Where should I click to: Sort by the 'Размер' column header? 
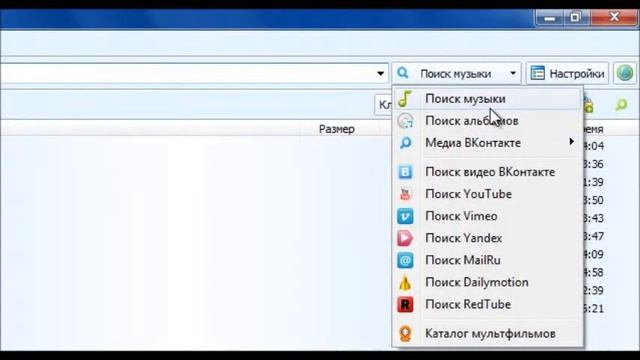tap(337, 129)
